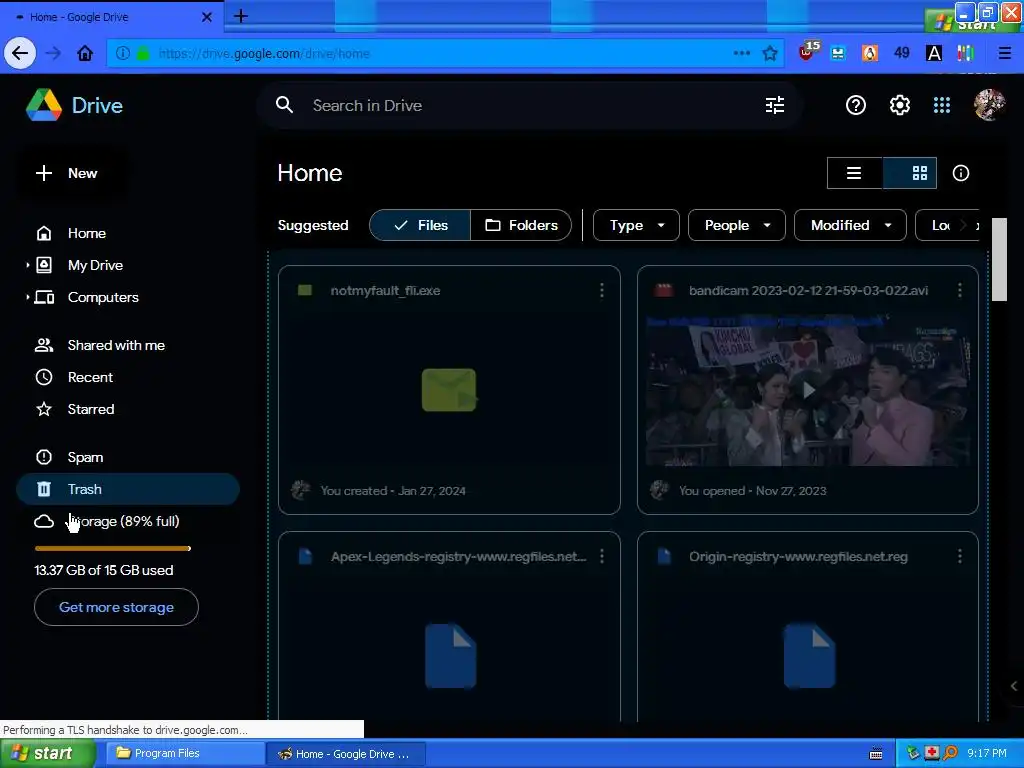Click the A extension icon in toolbar
Viewport: 1024px width, 768px height.
point(934,53)
